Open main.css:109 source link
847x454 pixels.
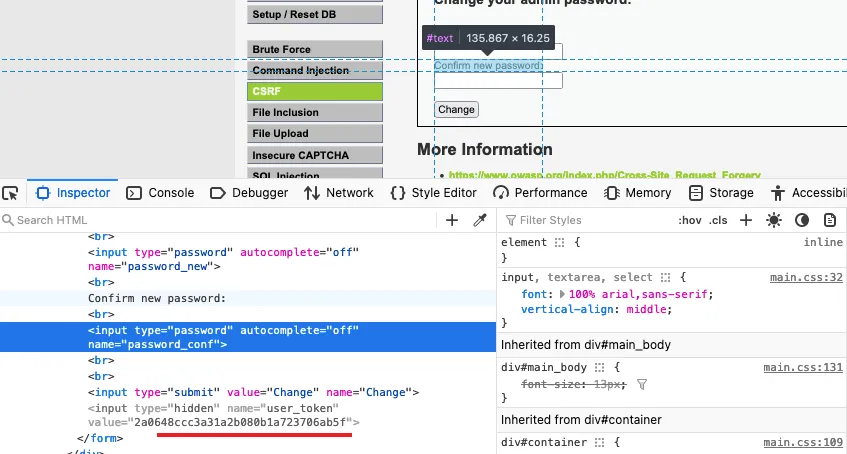coord(803,443)
